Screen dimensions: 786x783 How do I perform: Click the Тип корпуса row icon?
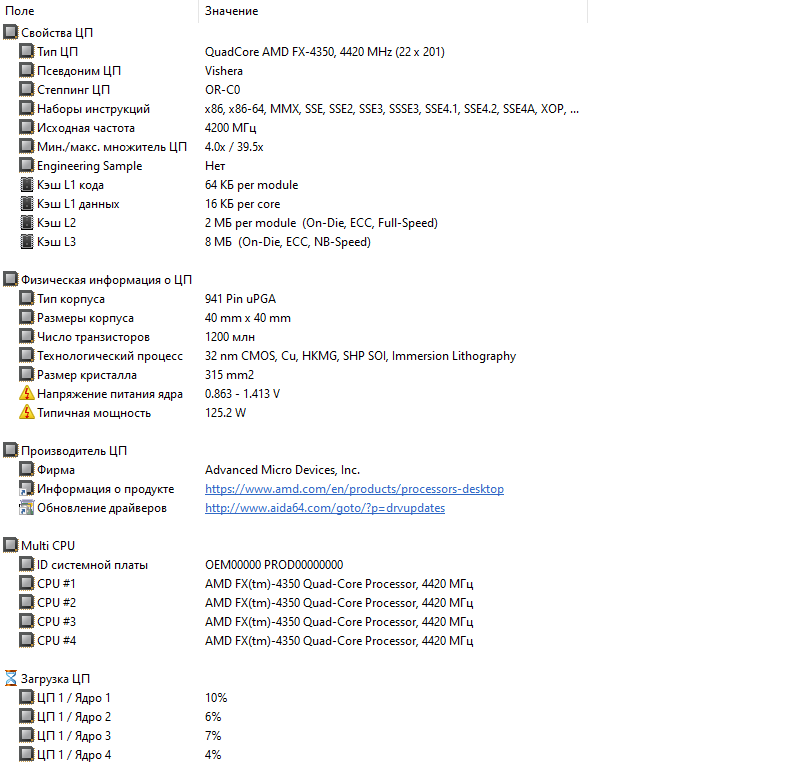pos(27,298)
